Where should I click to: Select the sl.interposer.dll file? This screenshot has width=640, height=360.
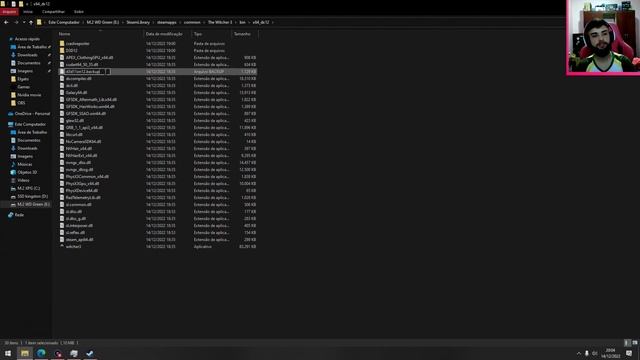tap(79, 225)
